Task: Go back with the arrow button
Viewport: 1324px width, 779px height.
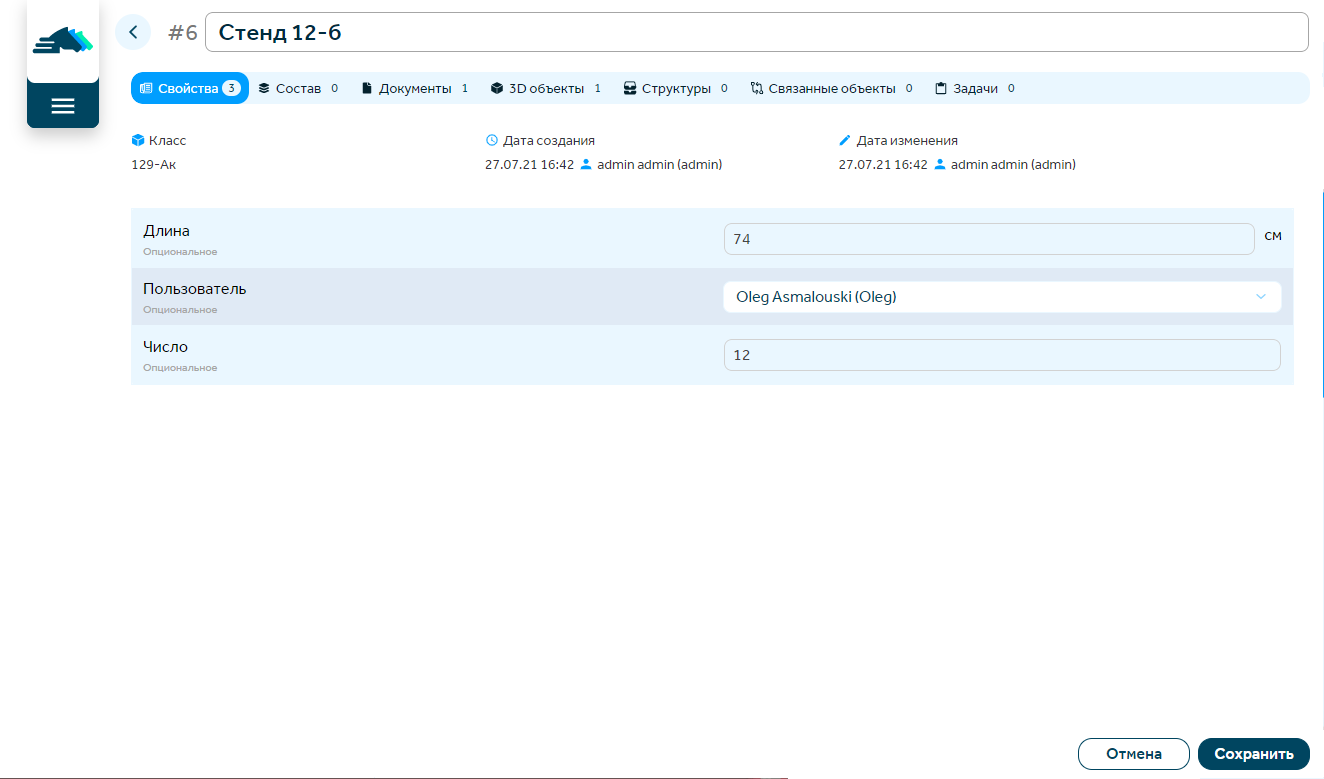Action: click(133, 32)
